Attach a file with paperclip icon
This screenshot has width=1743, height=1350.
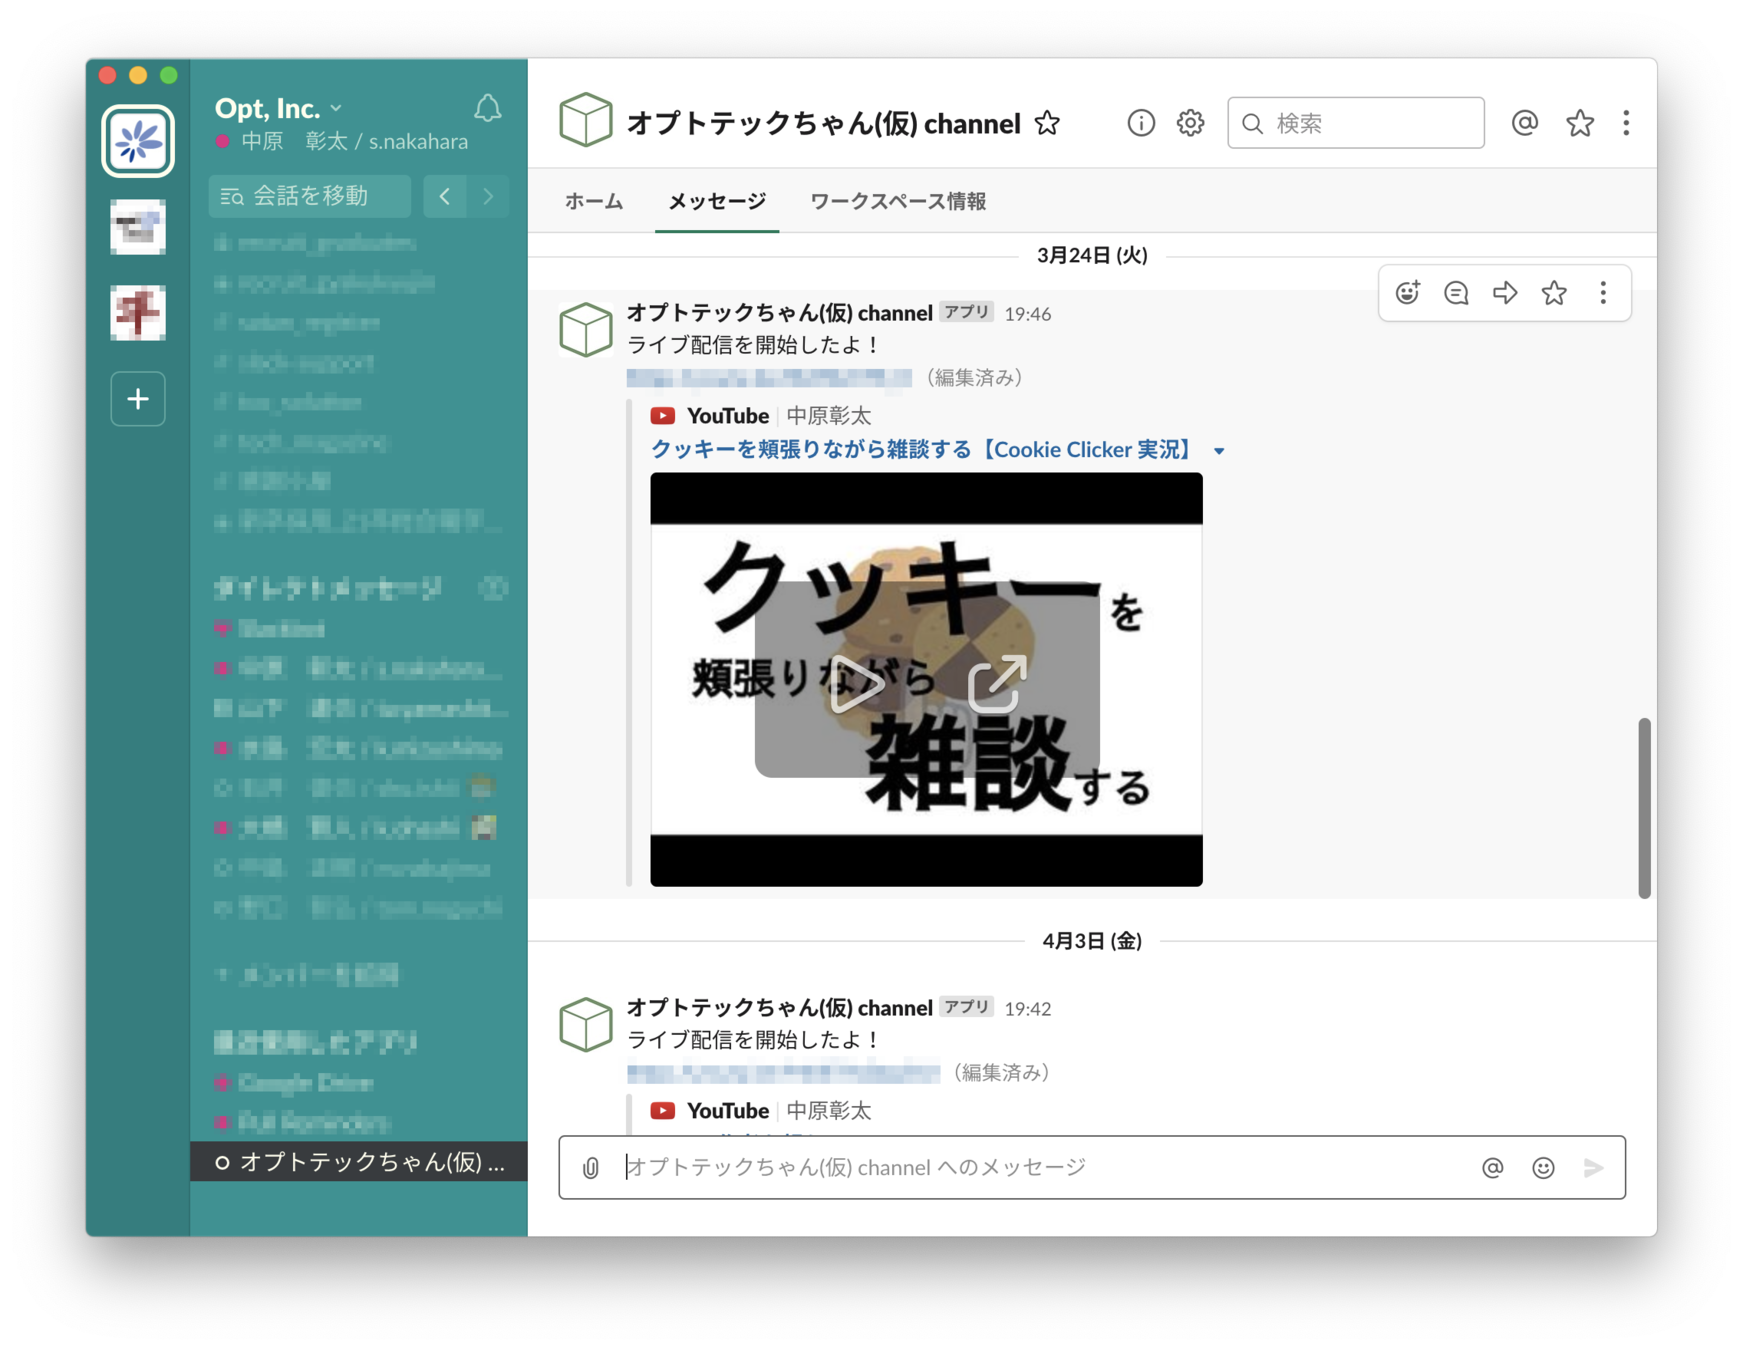591,1167
